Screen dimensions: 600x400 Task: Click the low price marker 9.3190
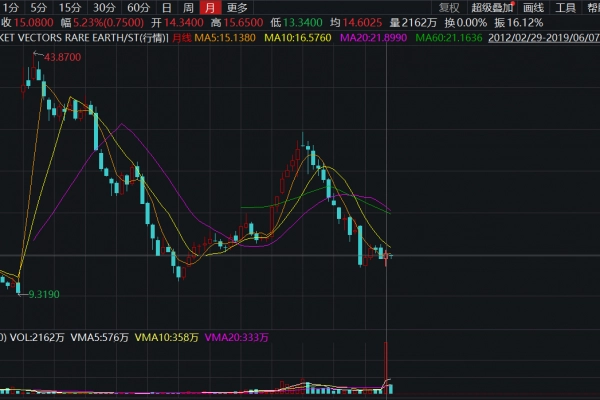(44, 294)
